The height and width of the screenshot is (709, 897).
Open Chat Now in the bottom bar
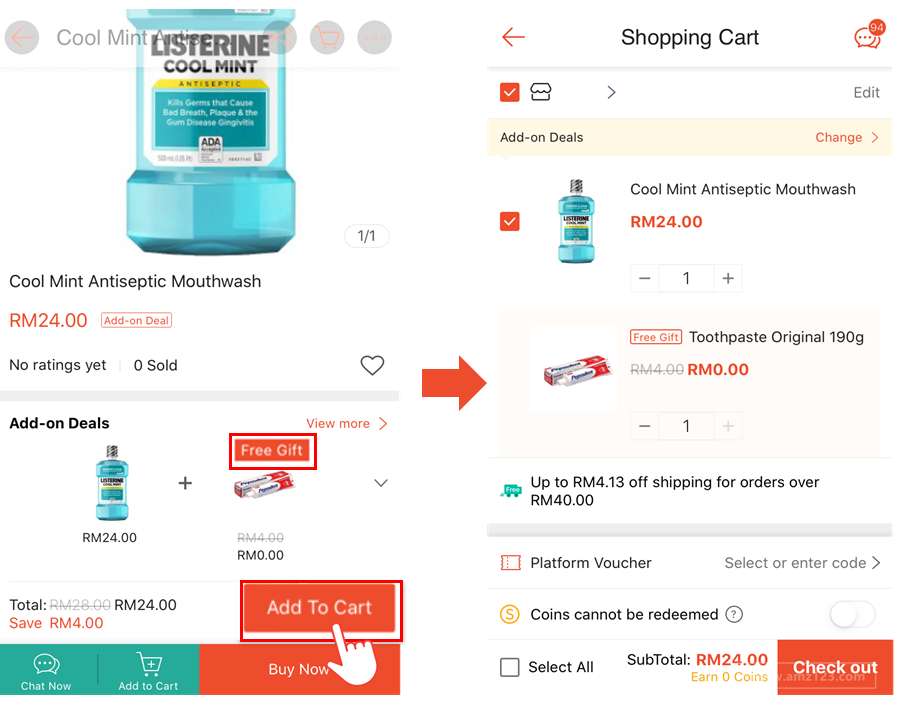pyautogui.click(x=46, y=671)
